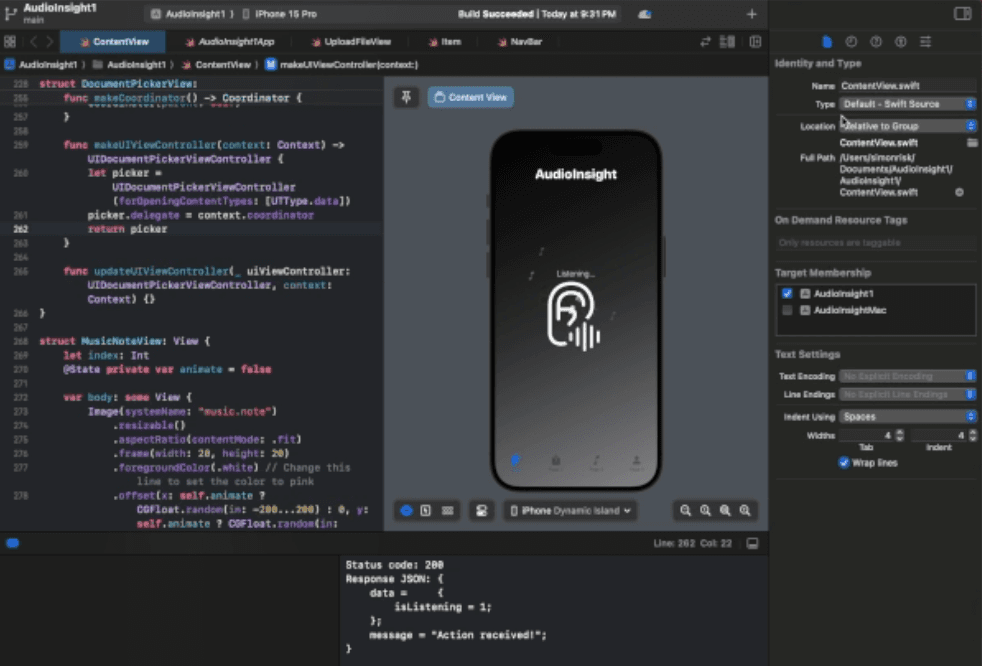Click the file Name input field
982x666 pixels.
[906, 86]
